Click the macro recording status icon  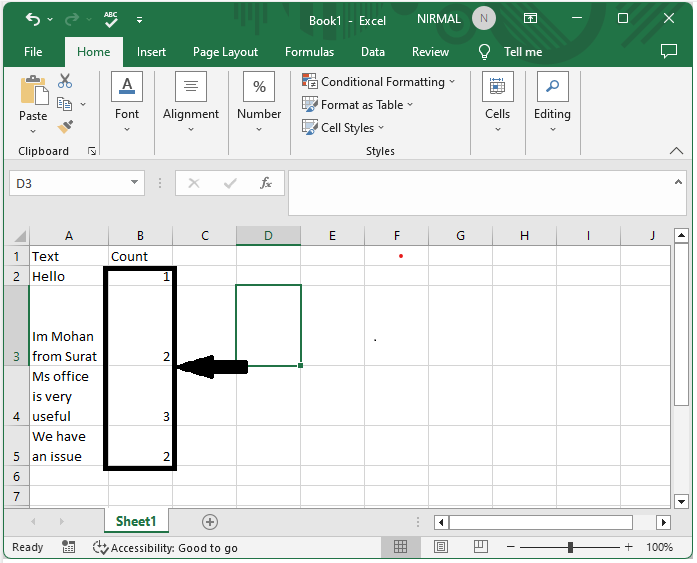68,547
